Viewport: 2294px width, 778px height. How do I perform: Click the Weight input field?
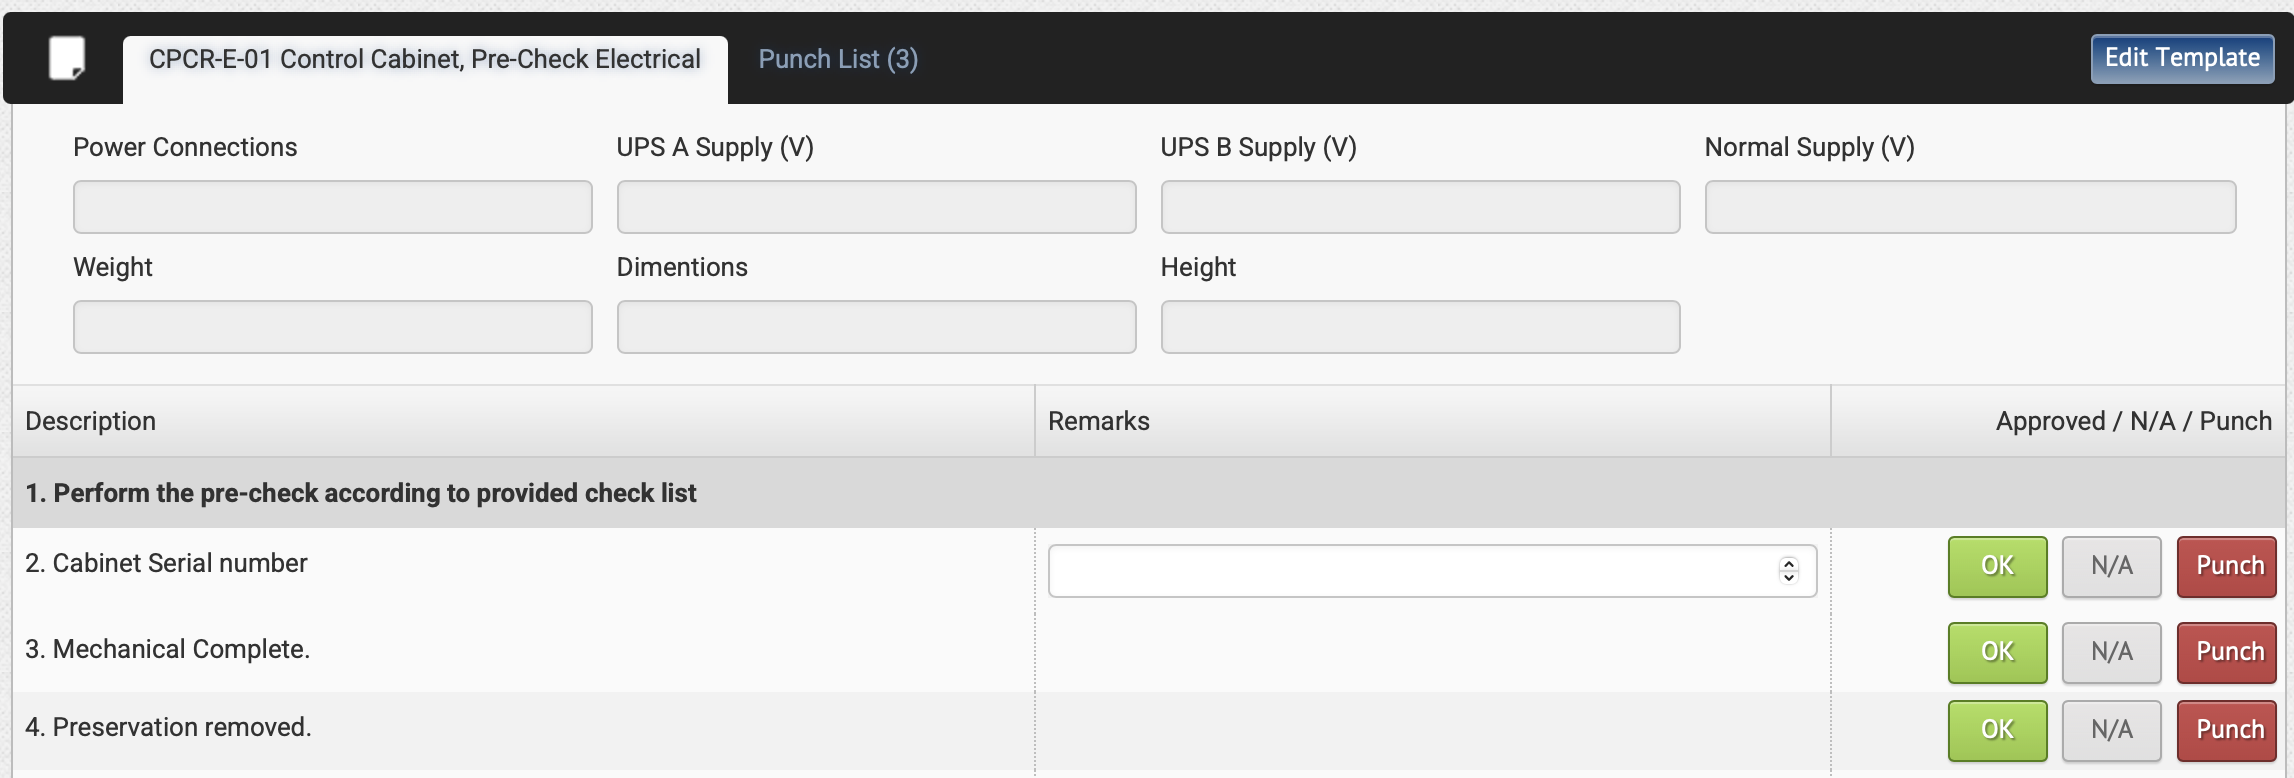[332, 327]
